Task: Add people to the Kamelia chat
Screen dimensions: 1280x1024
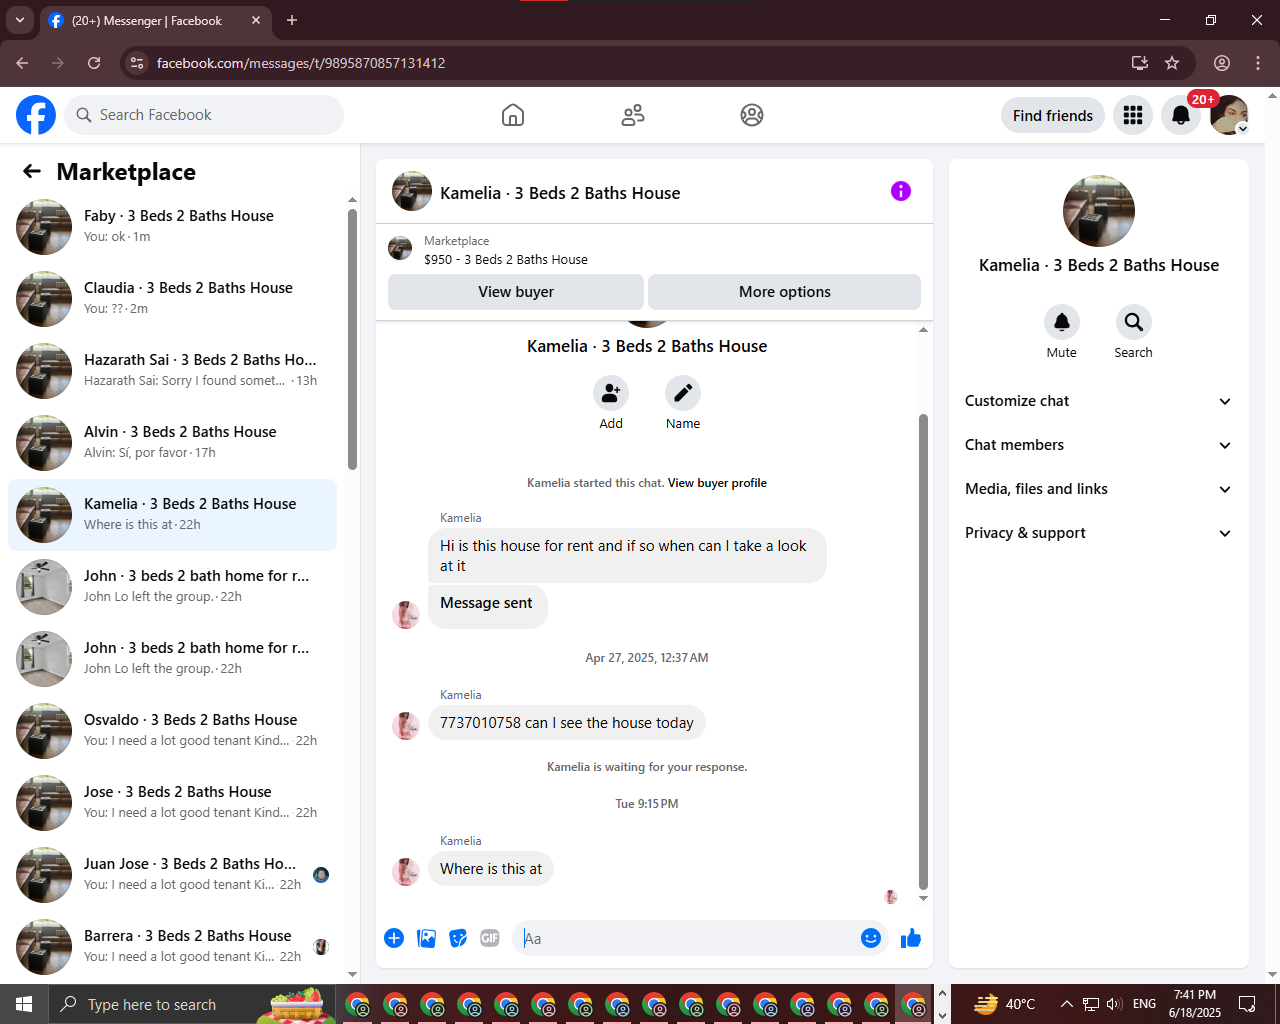Action: (611, 393)
